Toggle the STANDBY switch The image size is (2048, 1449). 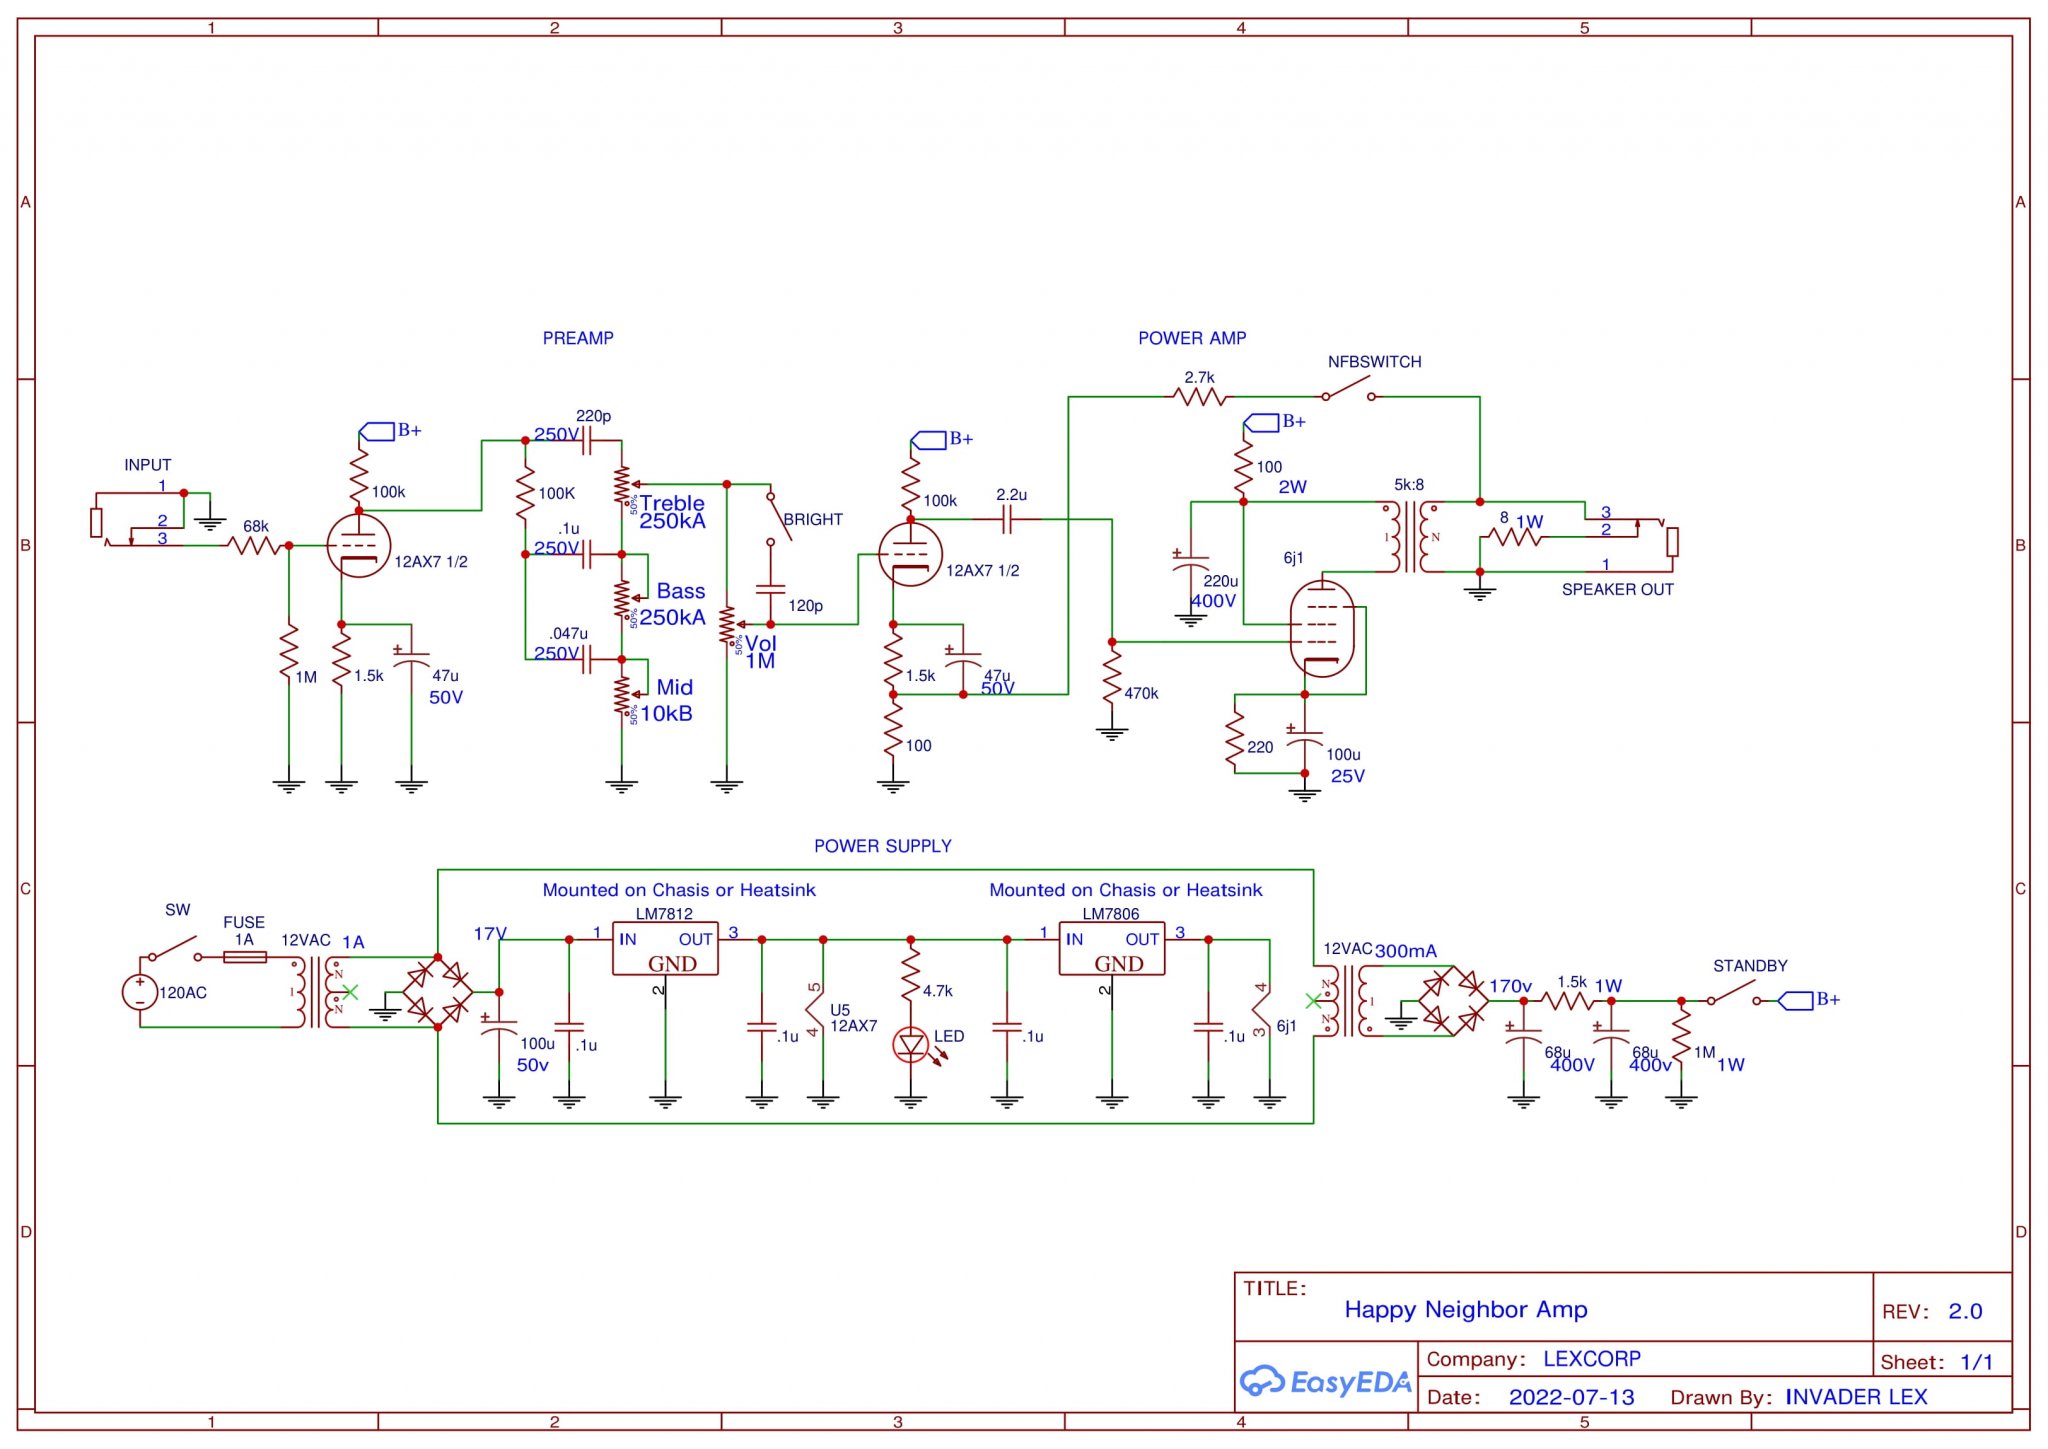(x=1732, y=992)
